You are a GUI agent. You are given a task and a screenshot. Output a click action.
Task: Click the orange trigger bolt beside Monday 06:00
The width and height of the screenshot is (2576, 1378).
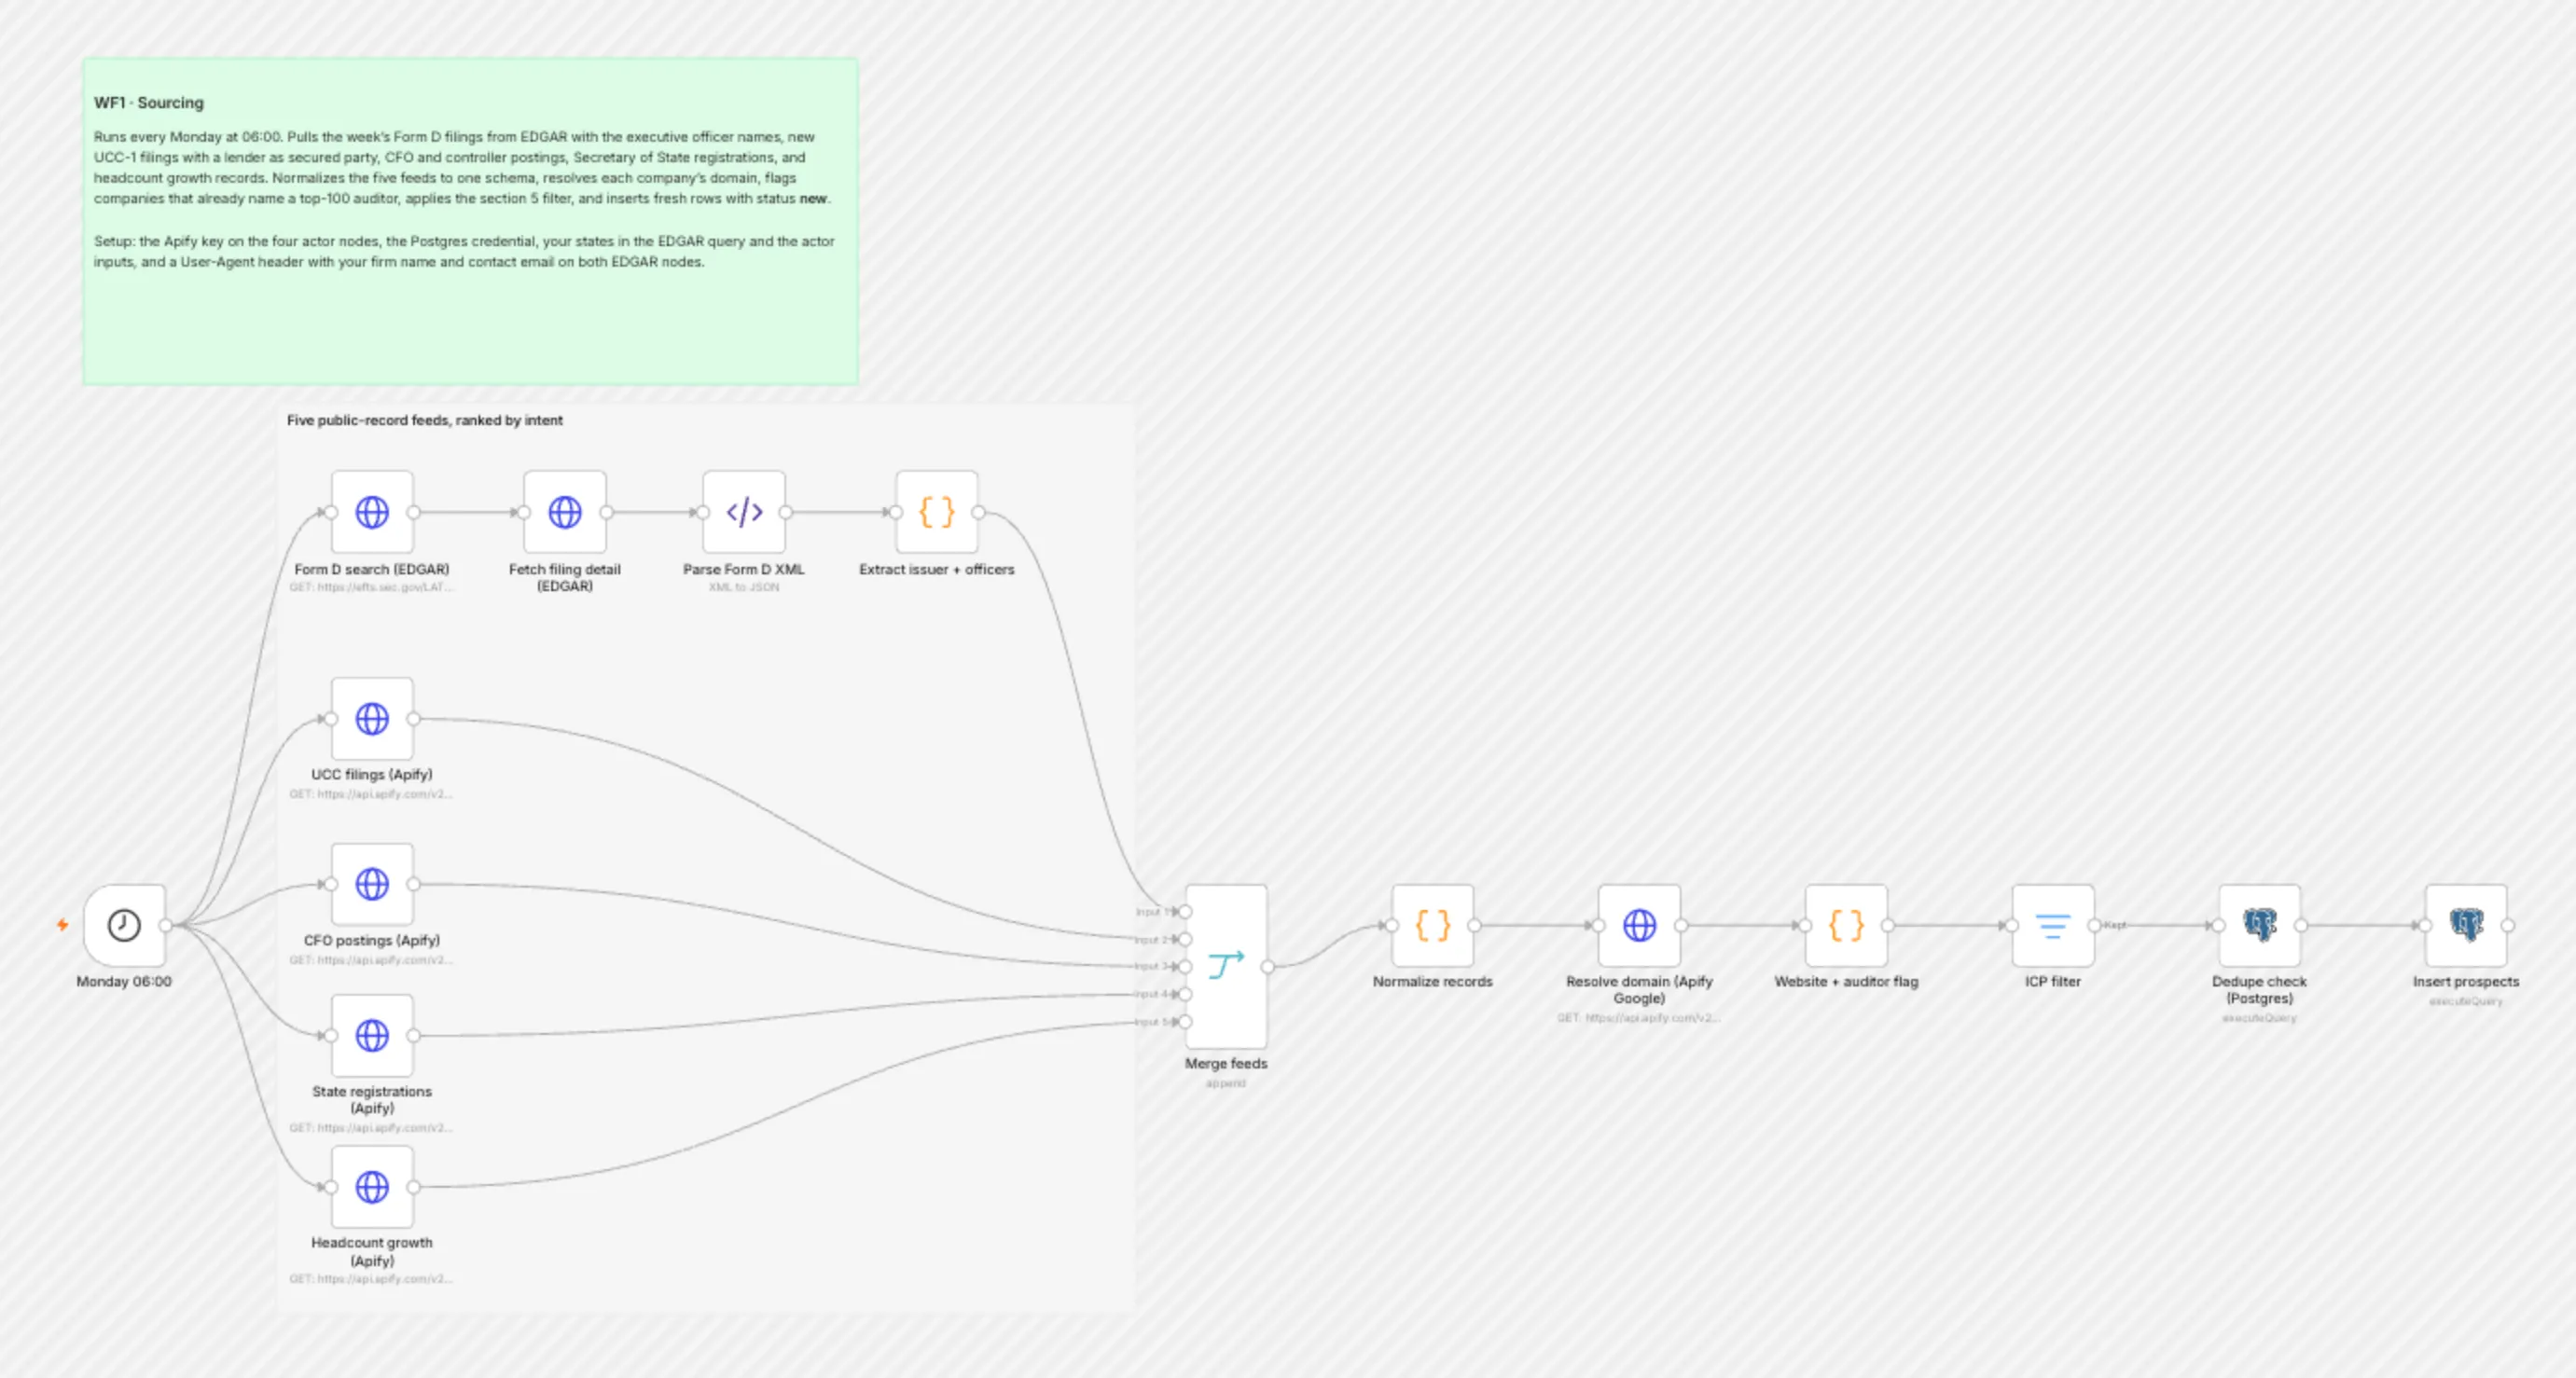(x=62, y=925)
